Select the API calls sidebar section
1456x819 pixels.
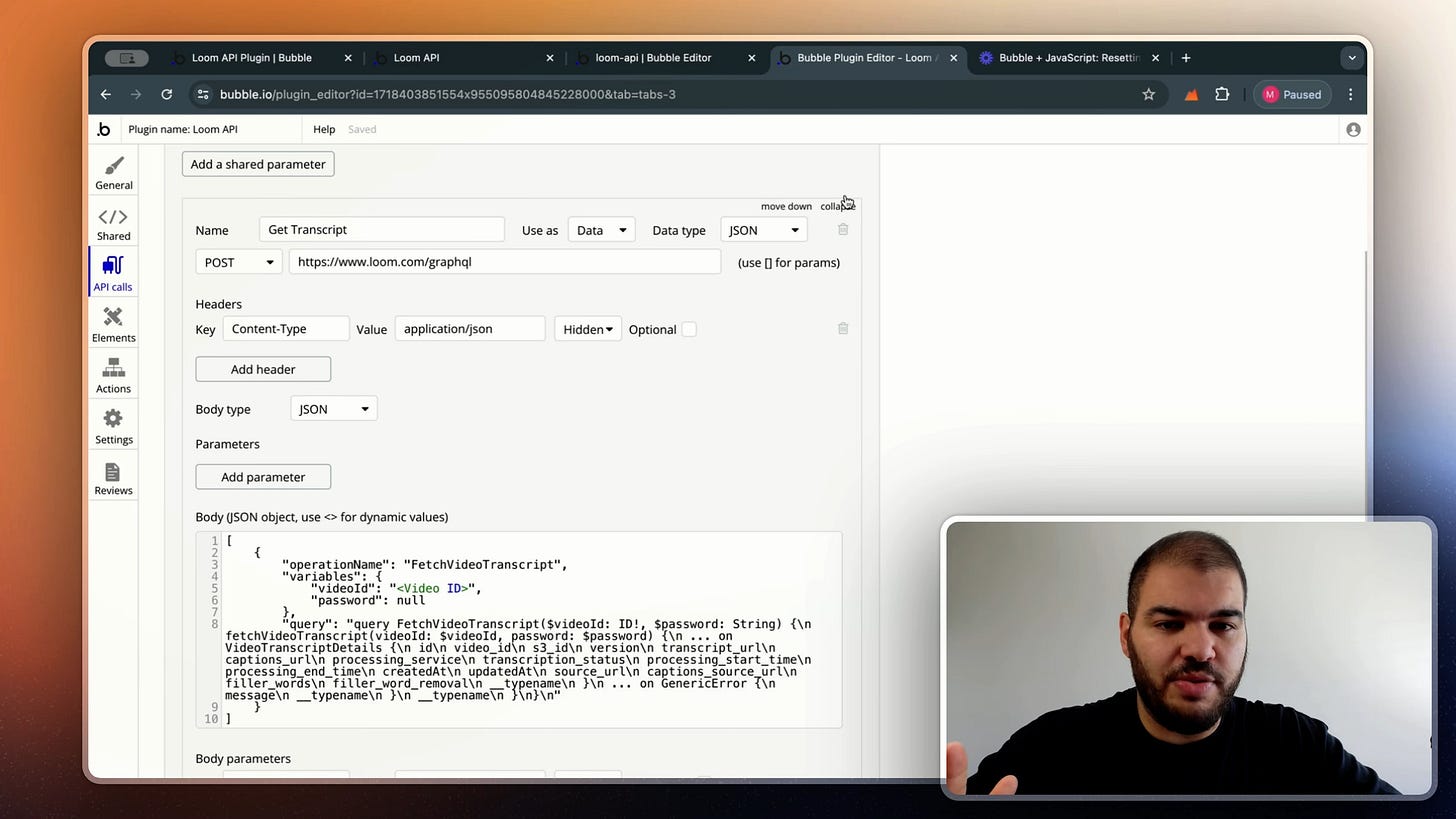click(x=113, y=274)
